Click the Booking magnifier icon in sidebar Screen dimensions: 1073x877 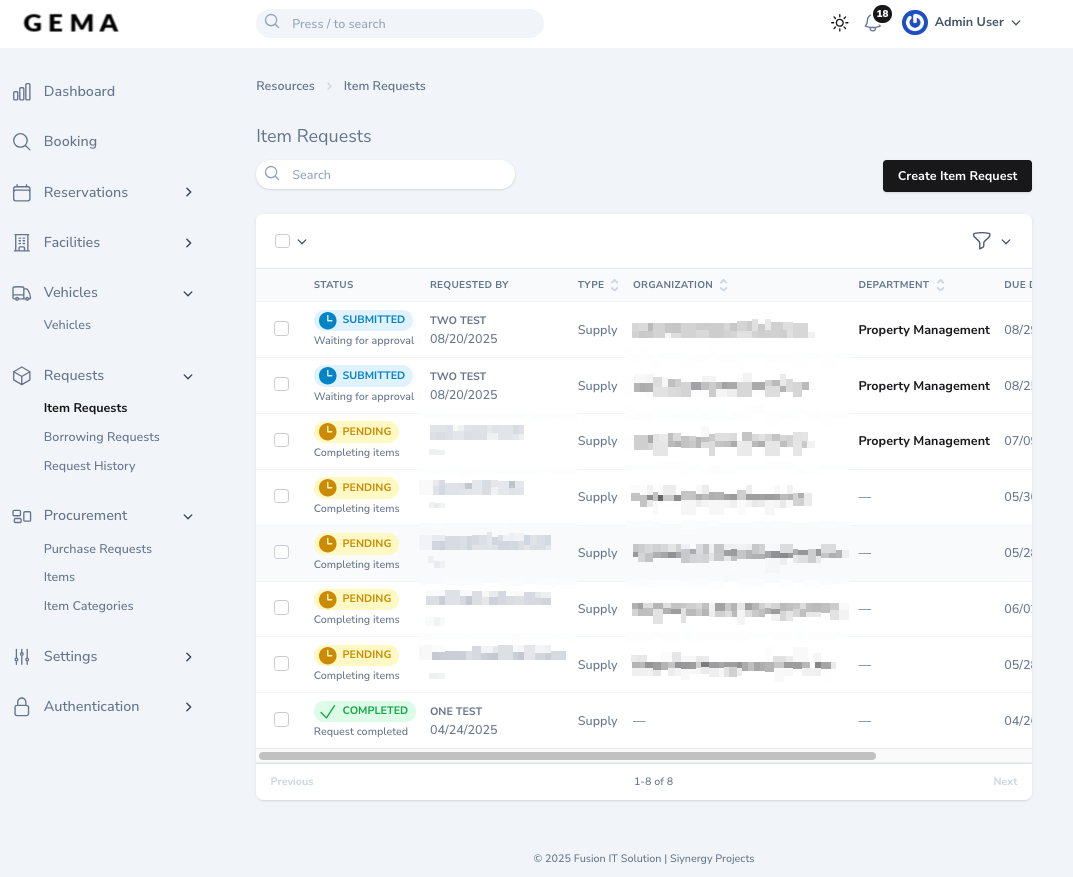tap(22, 141)
